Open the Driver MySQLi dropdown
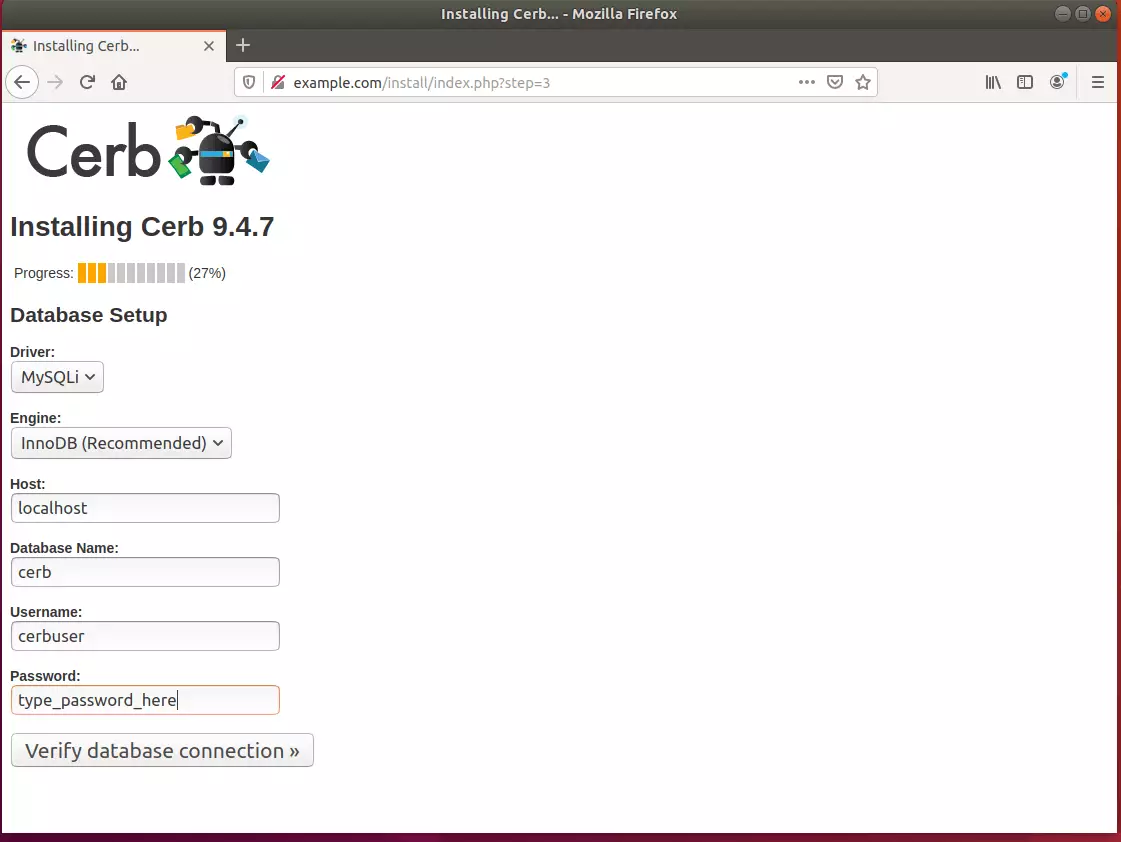This screenshot has height=842, width=1121. (57, 377)
